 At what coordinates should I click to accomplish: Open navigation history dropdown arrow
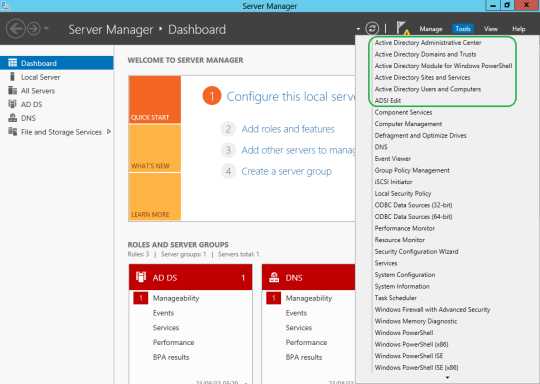(46, 29)
